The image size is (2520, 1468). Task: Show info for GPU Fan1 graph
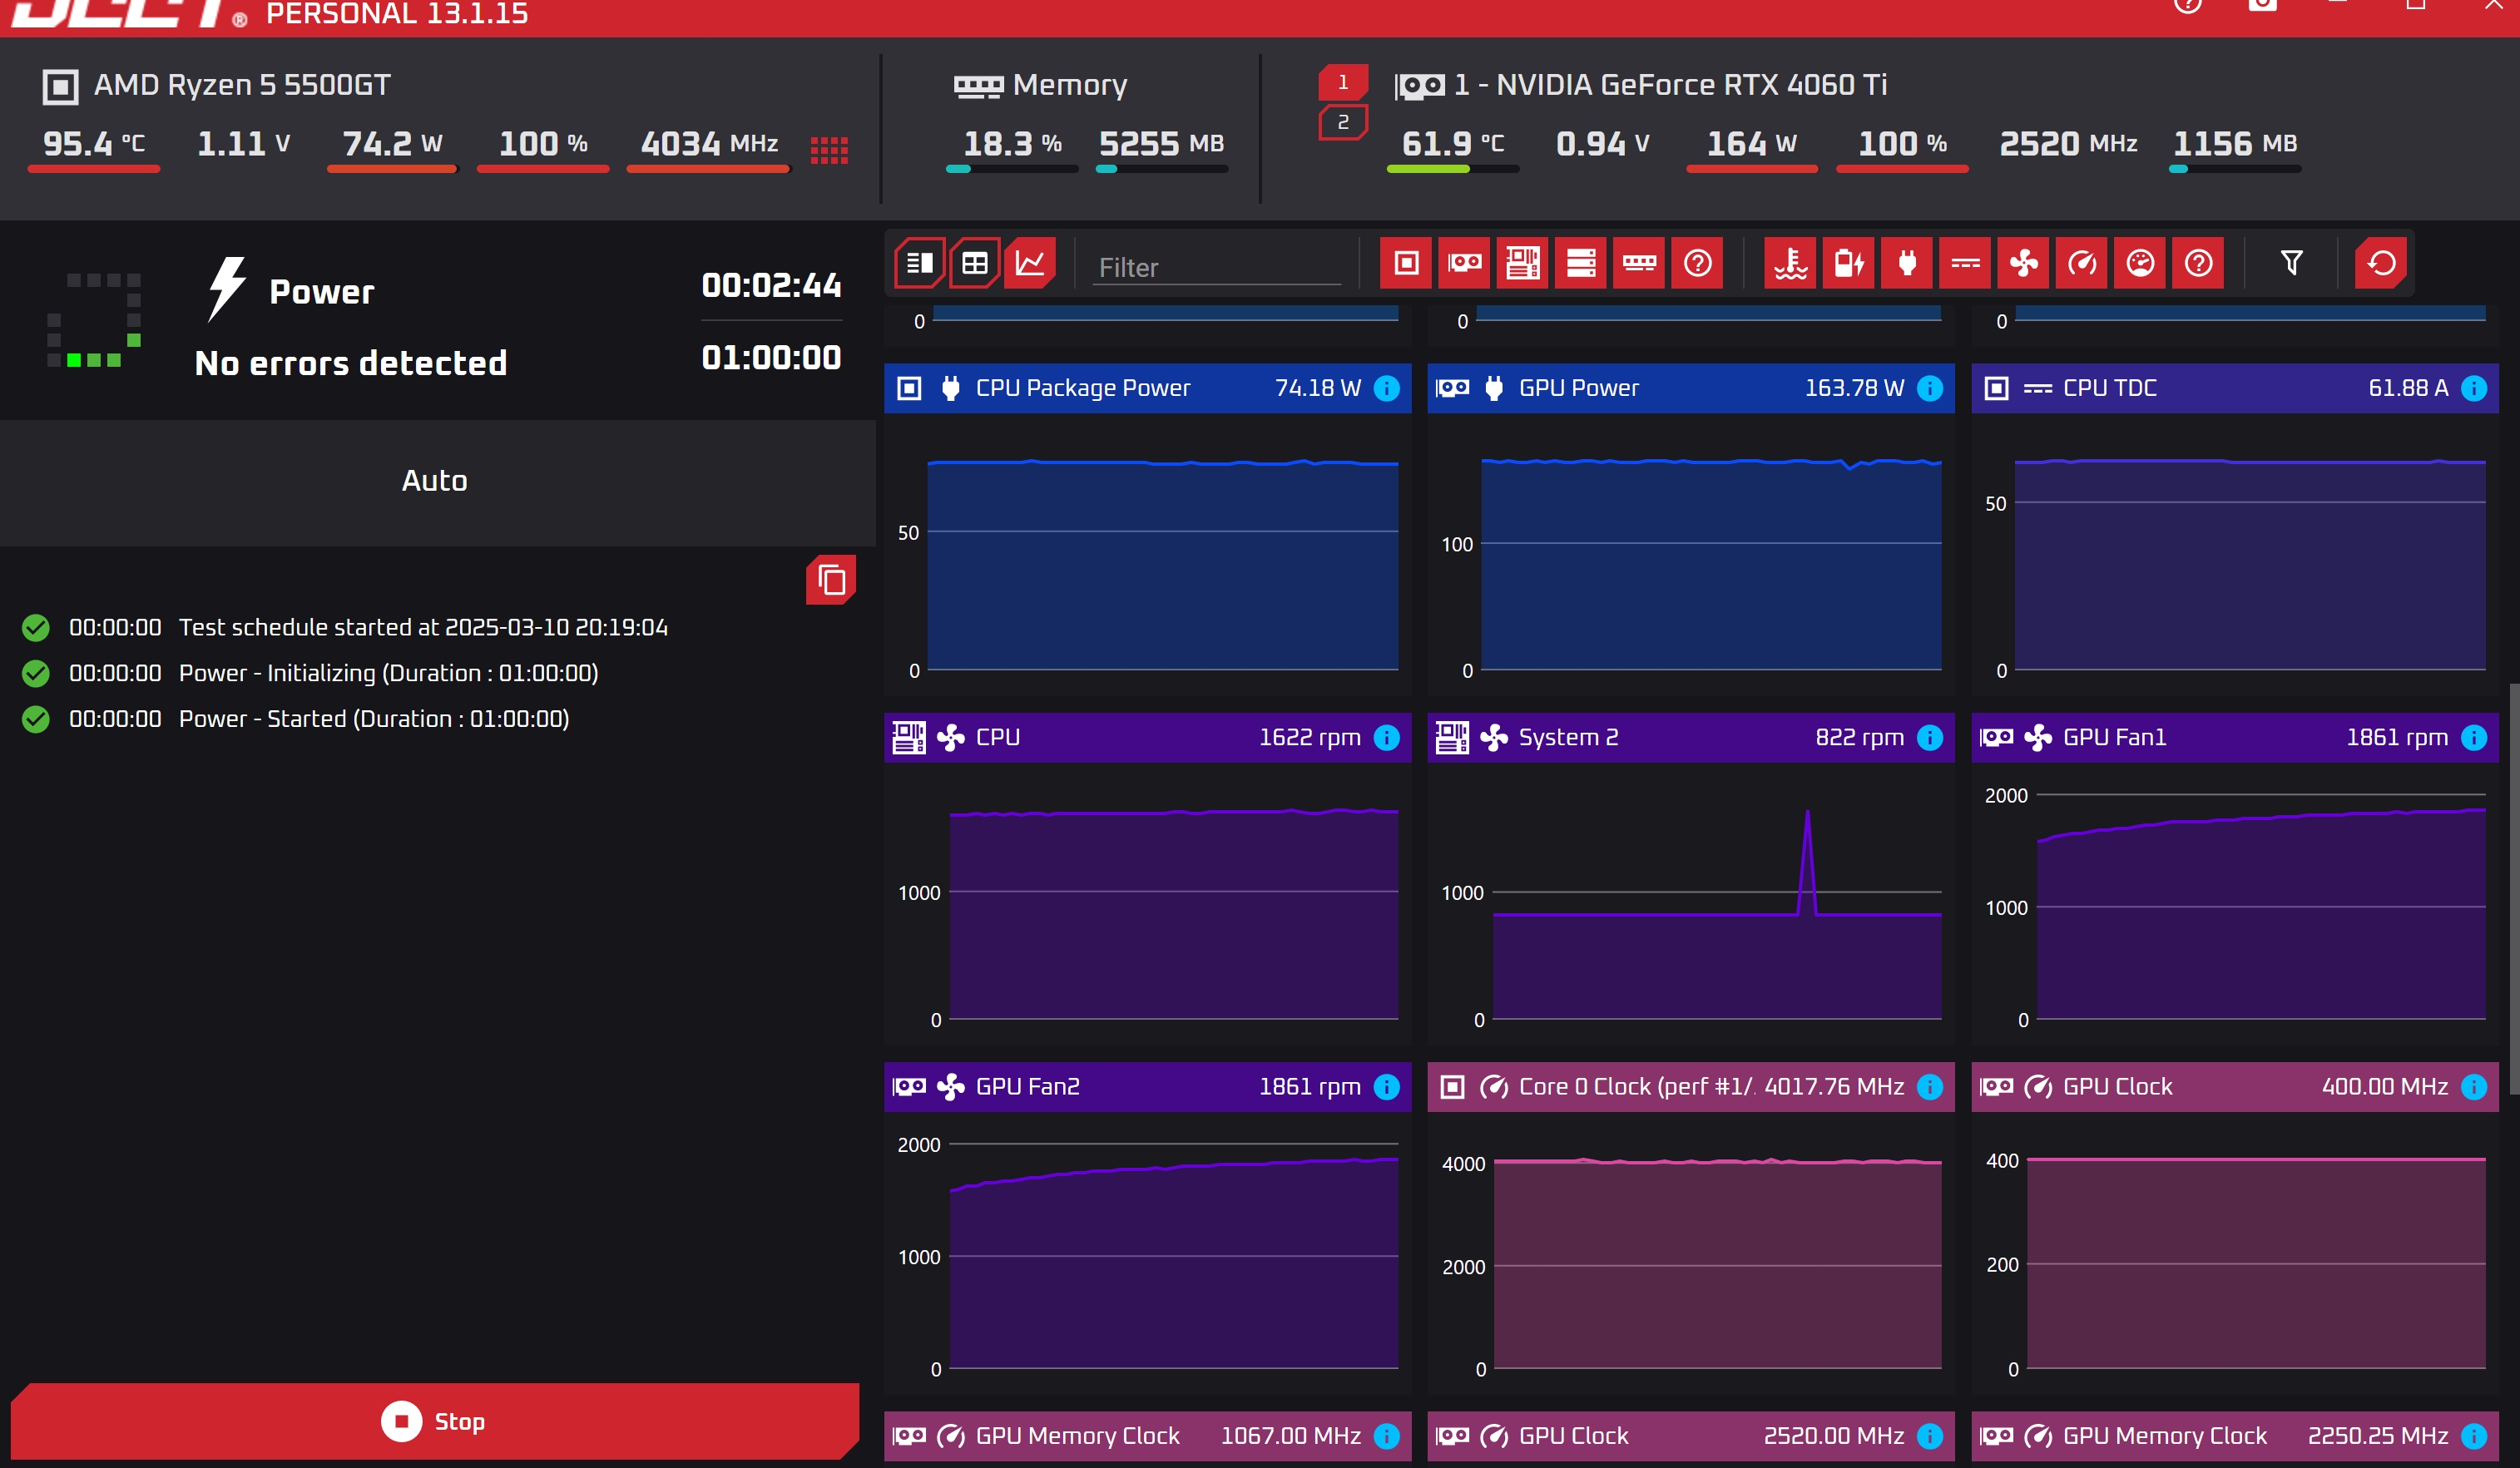(x=2474, y=737)
